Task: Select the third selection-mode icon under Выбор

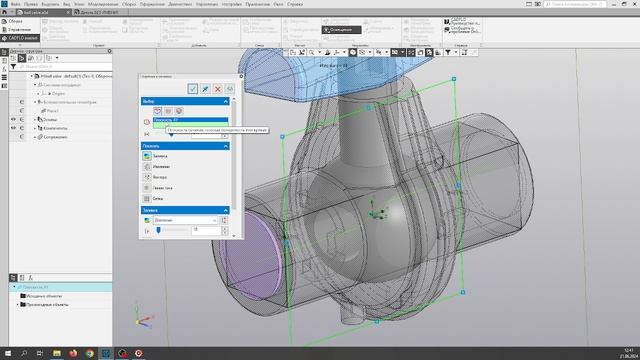Action: pyautogui.click(x=179, y=111)
